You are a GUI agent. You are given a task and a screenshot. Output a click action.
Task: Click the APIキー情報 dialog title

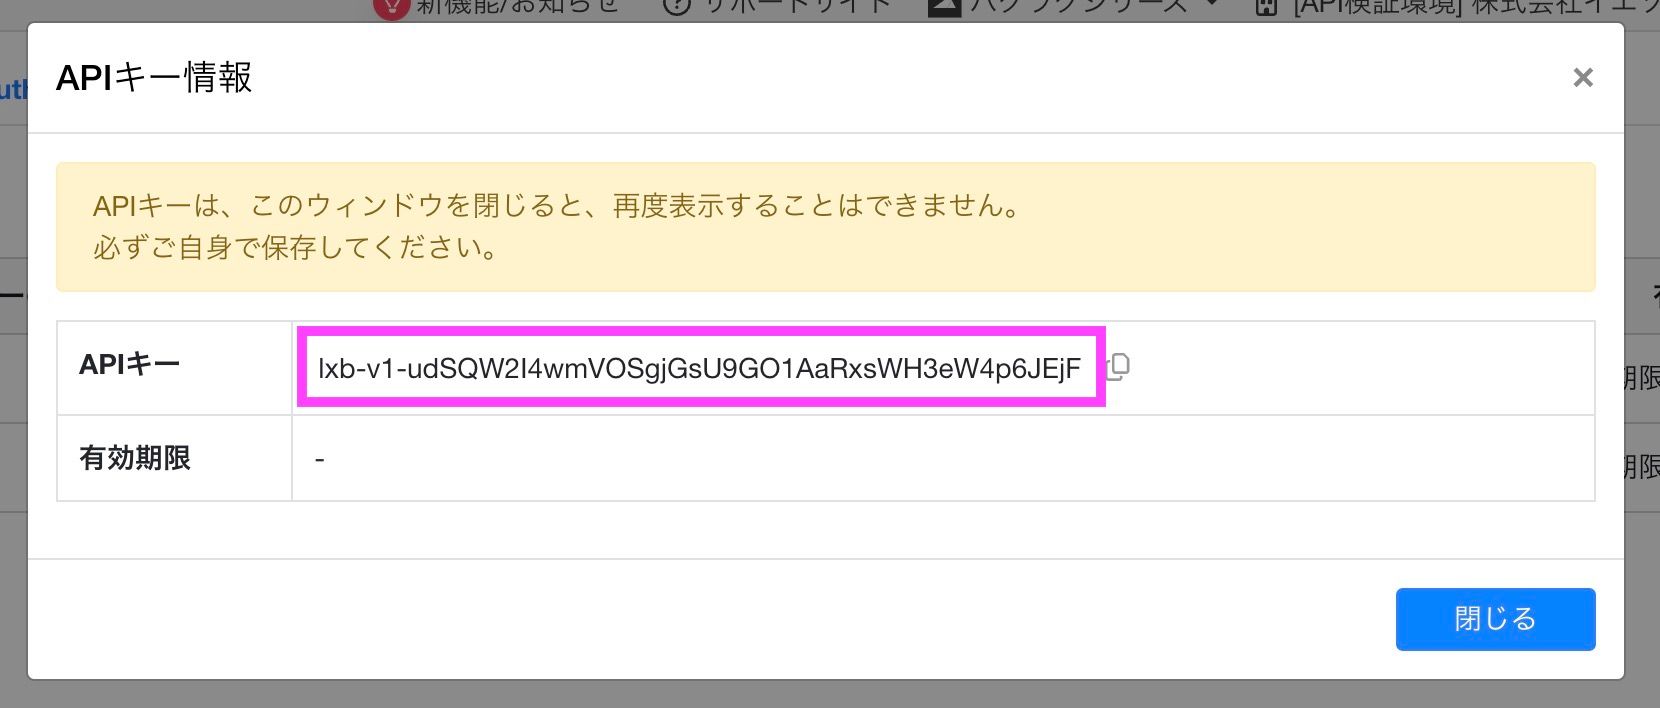tap(154, 77)
